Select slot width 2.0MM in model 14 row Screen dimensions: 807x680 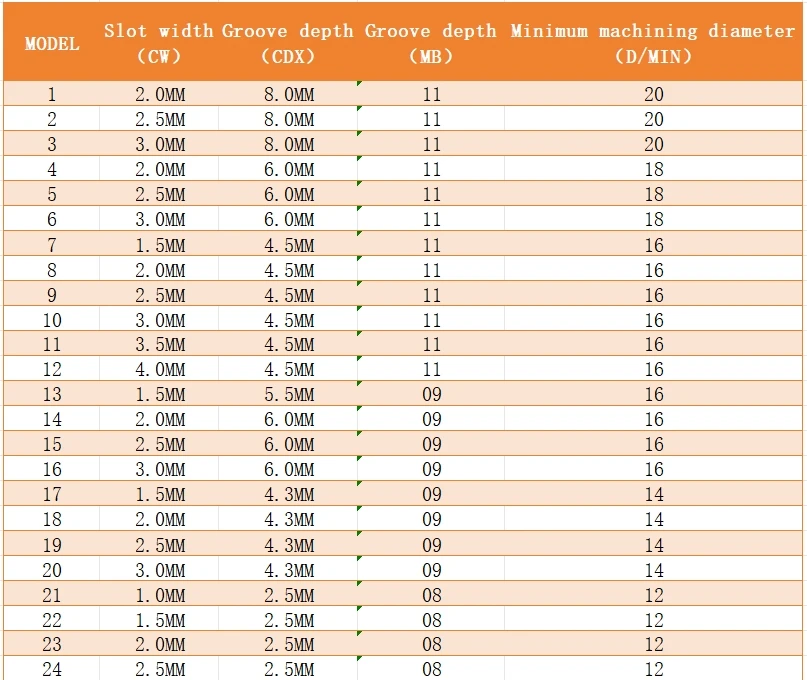160,420
